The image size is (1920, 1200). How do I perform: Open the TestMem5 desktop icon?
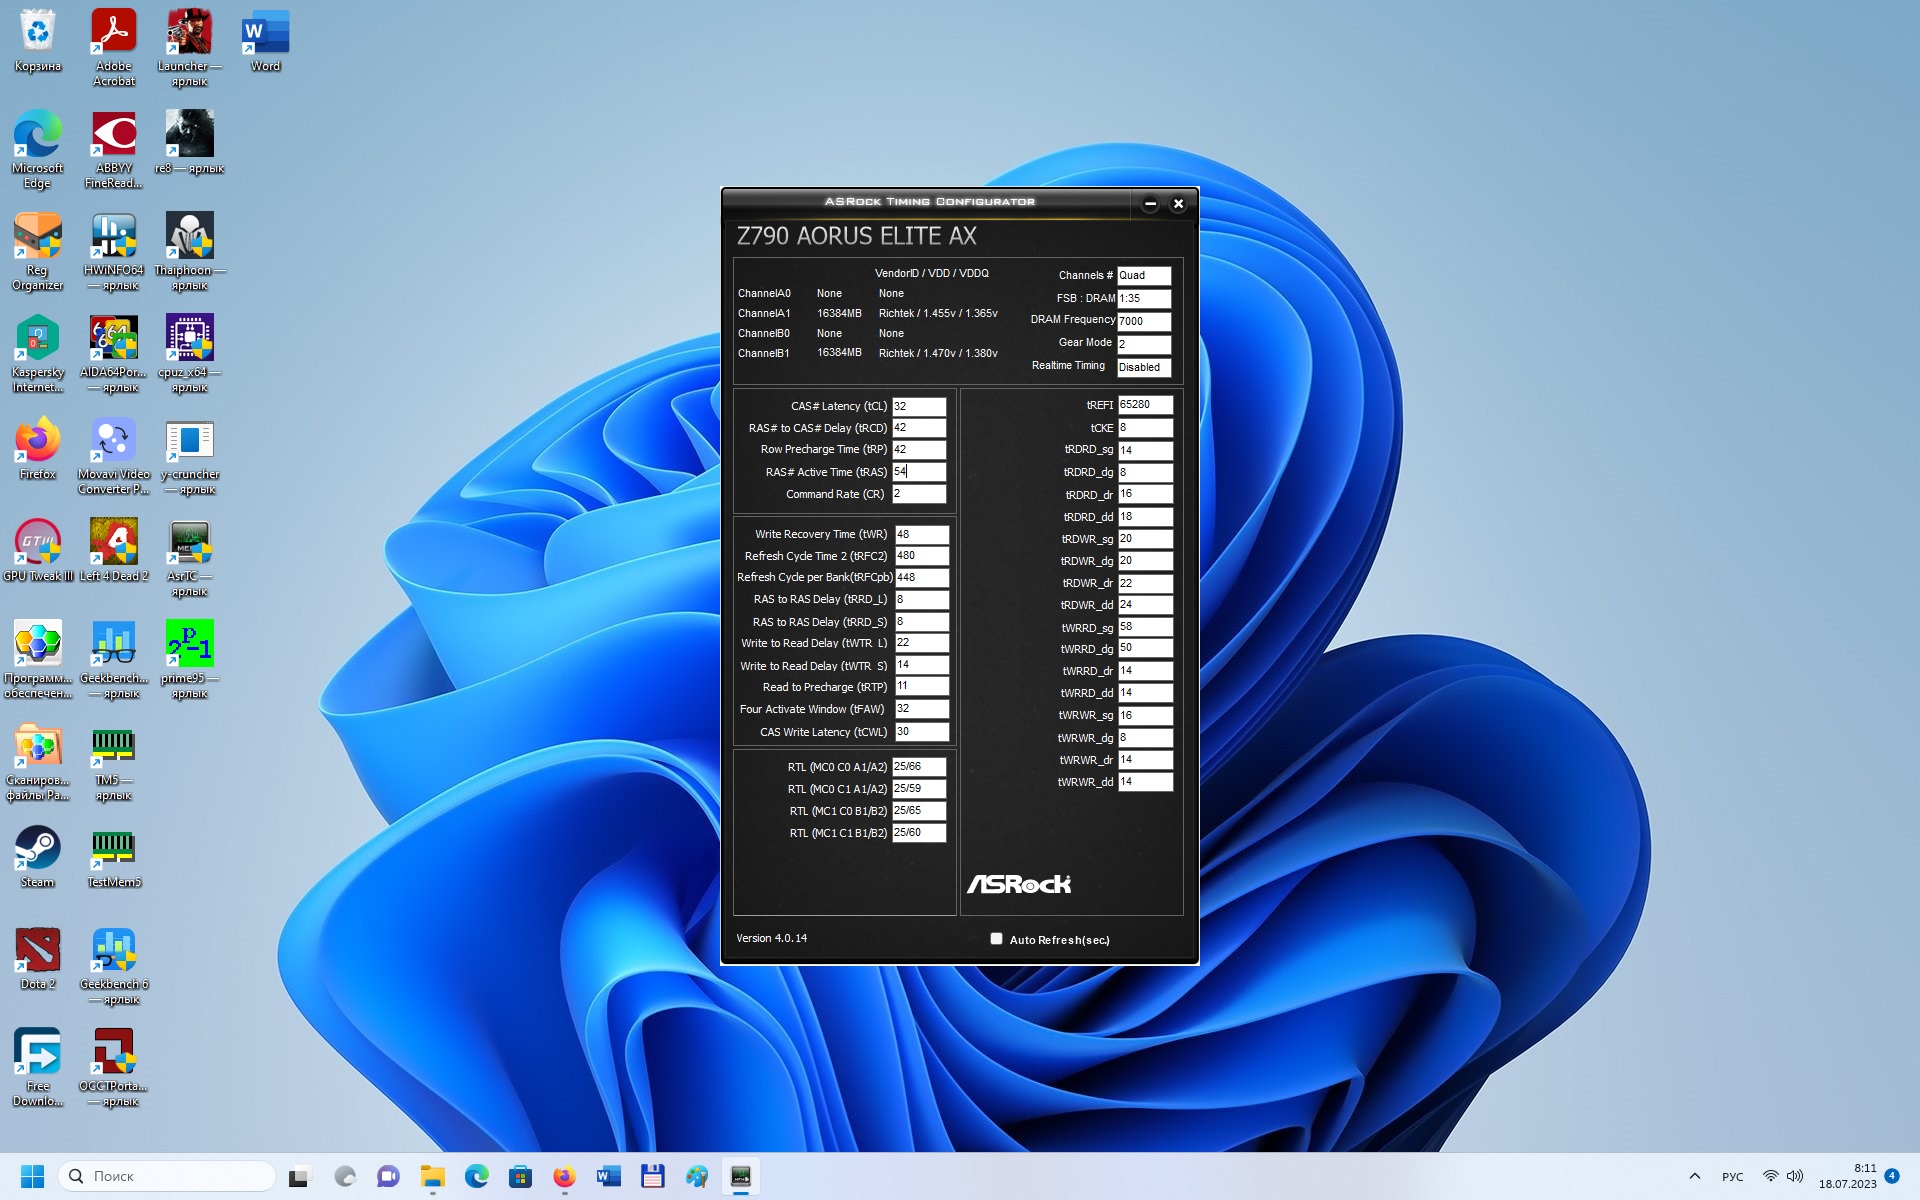113,848
